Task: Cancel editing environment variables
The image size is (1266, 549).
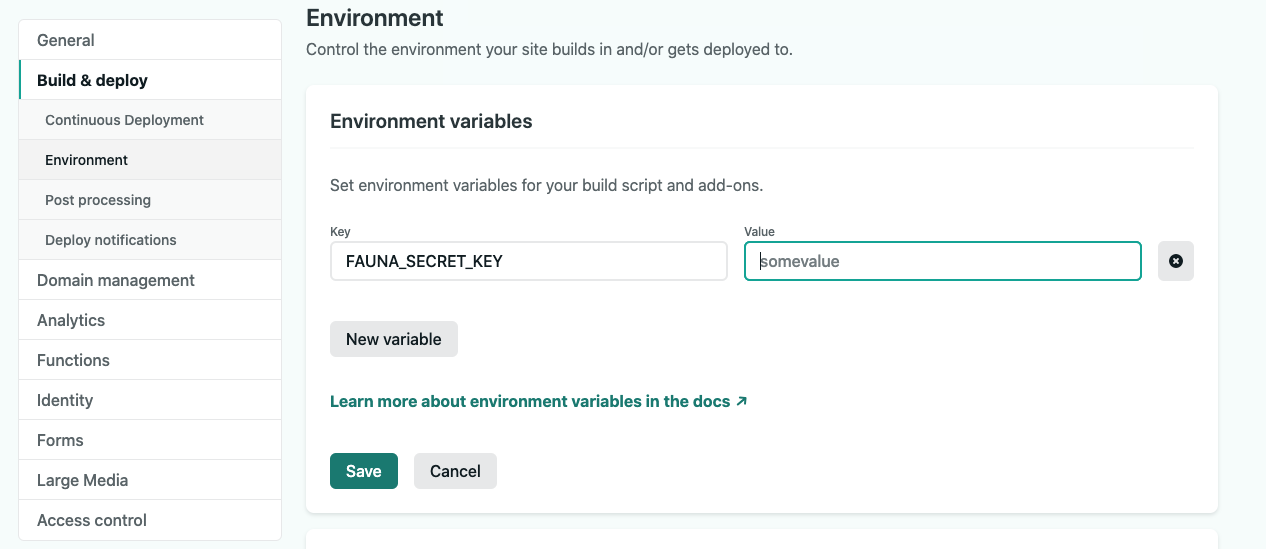Action: tap(455, 471)
